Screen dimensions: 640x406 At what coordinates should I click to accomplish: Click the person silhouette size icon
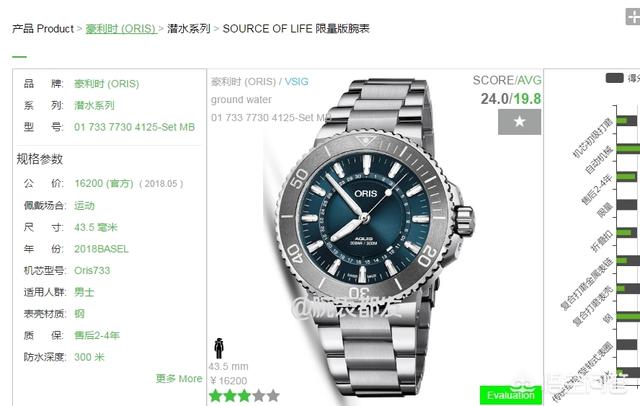(x=219, y=348)
